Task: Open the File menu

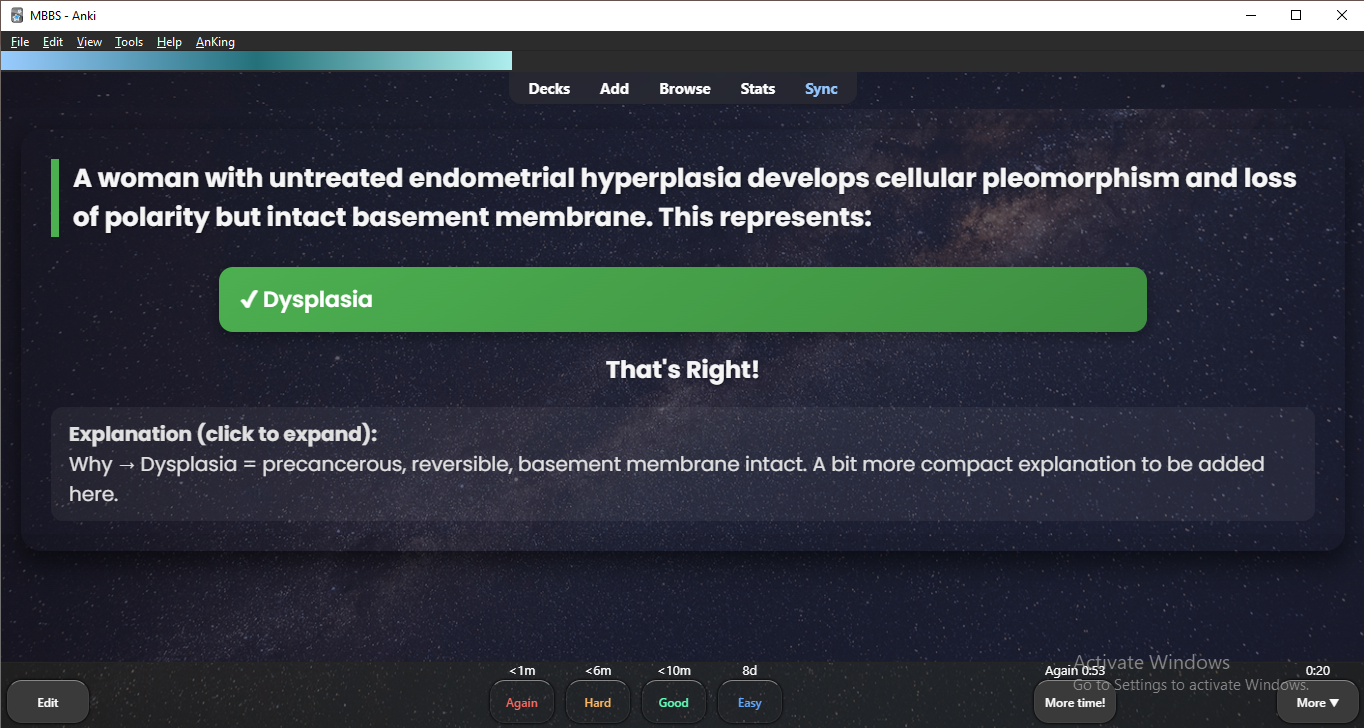Action: 20,42
